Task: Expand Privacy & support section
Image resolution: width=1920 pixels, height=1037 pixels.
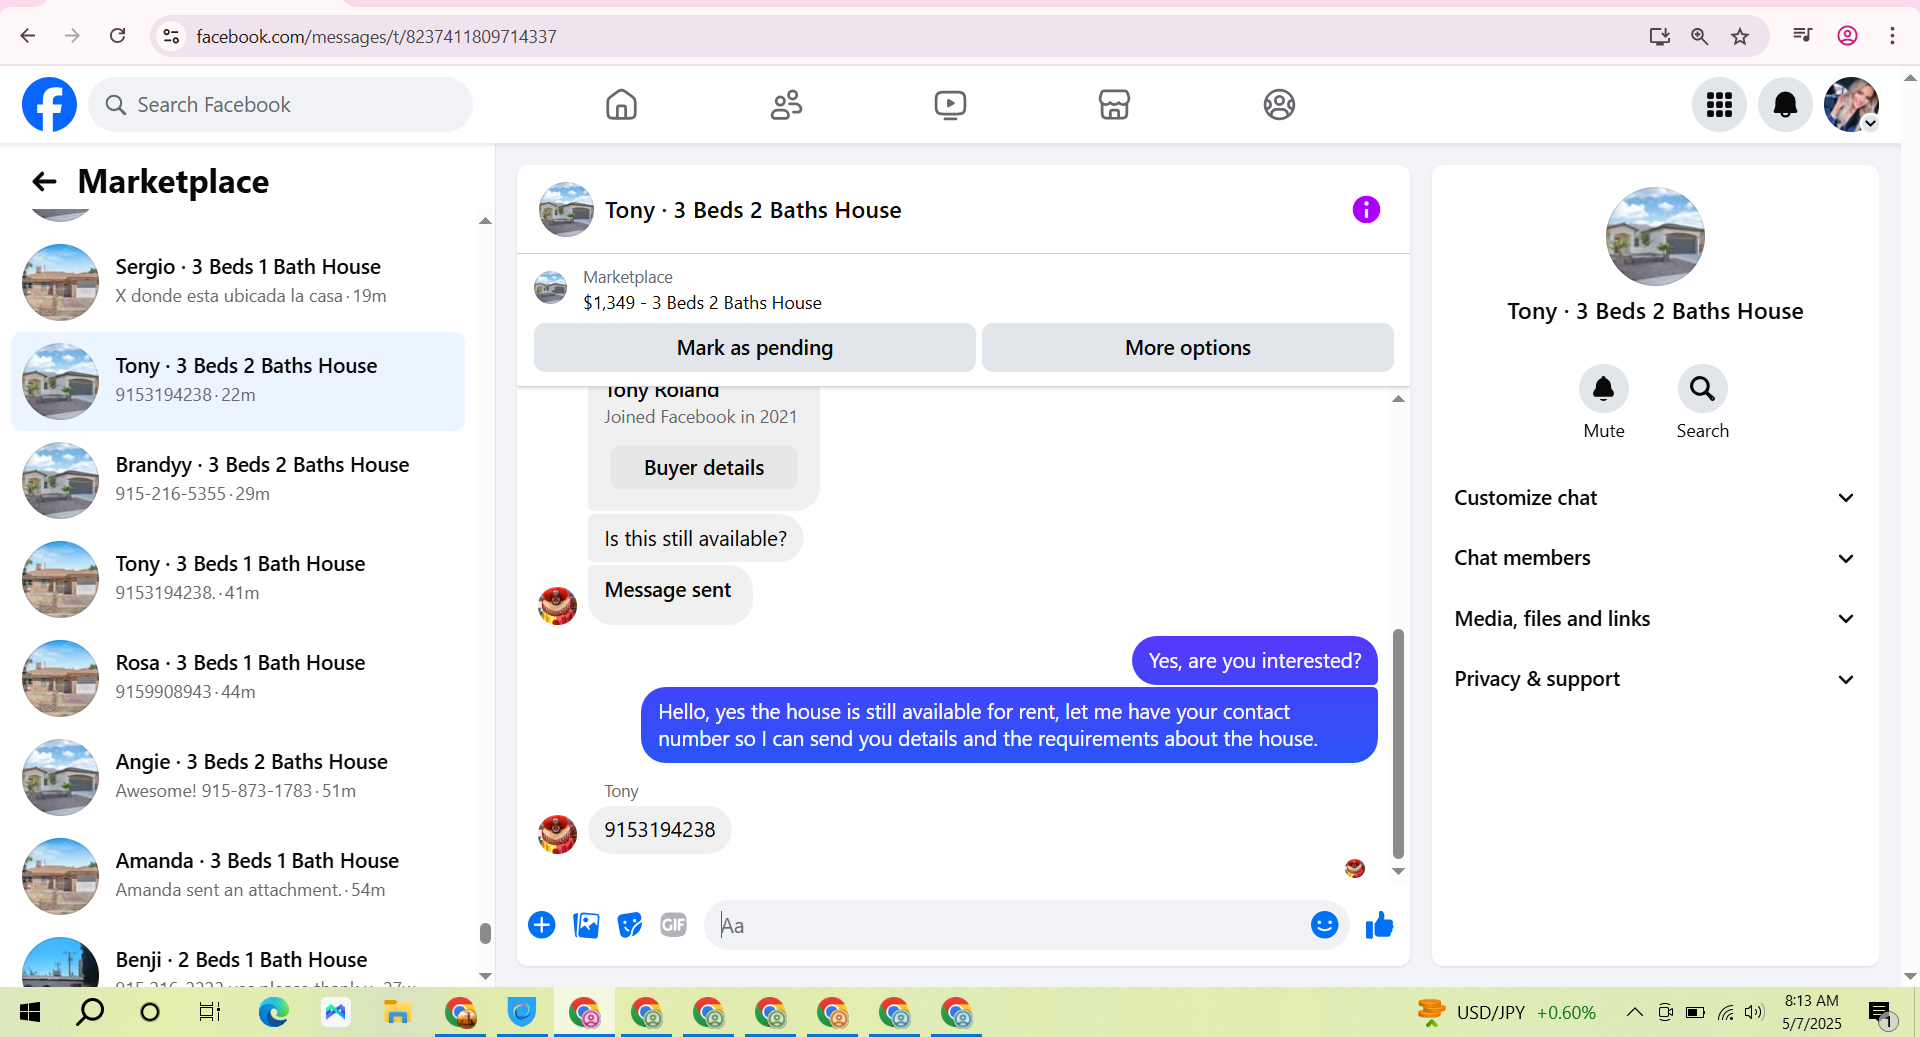Action: point(1655,679)
